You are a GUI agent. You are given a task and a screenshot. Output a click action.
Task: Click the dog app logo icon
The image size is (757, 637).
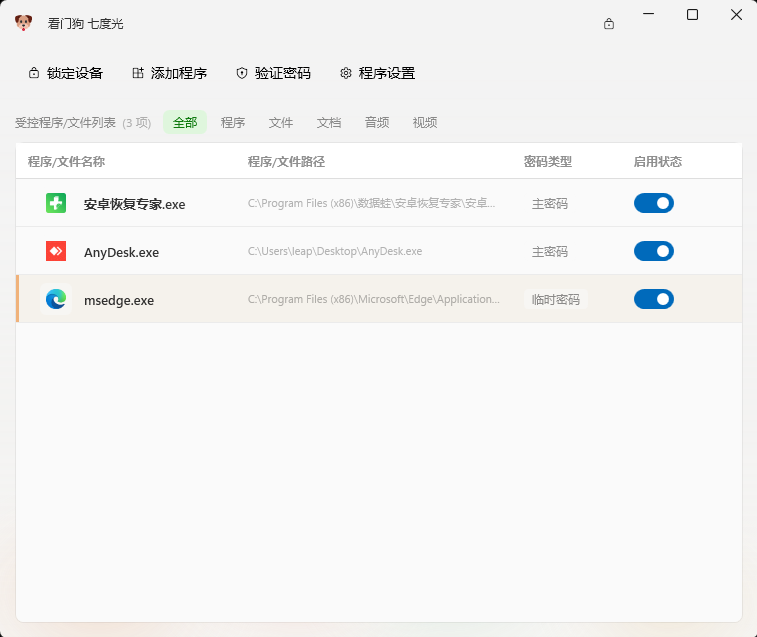23,23
